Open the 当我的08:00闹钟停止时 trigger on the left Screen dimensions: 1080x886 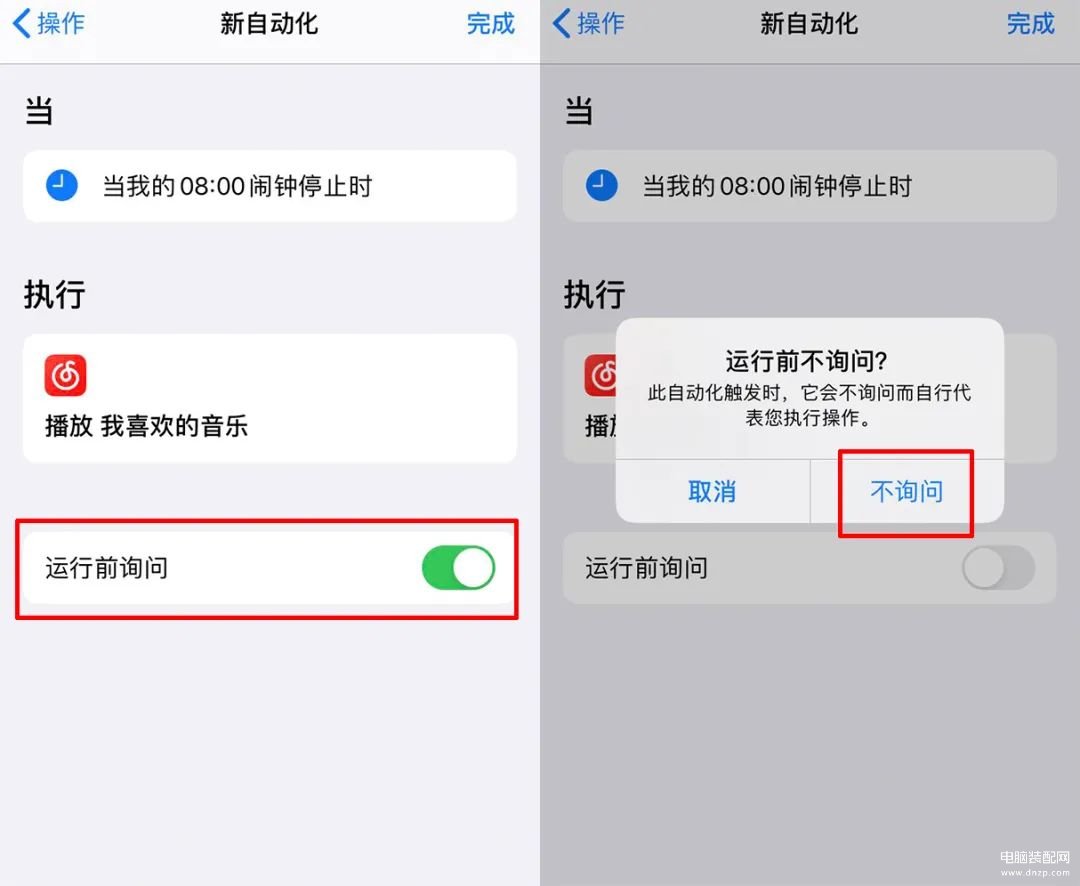[x=270, y=186]
